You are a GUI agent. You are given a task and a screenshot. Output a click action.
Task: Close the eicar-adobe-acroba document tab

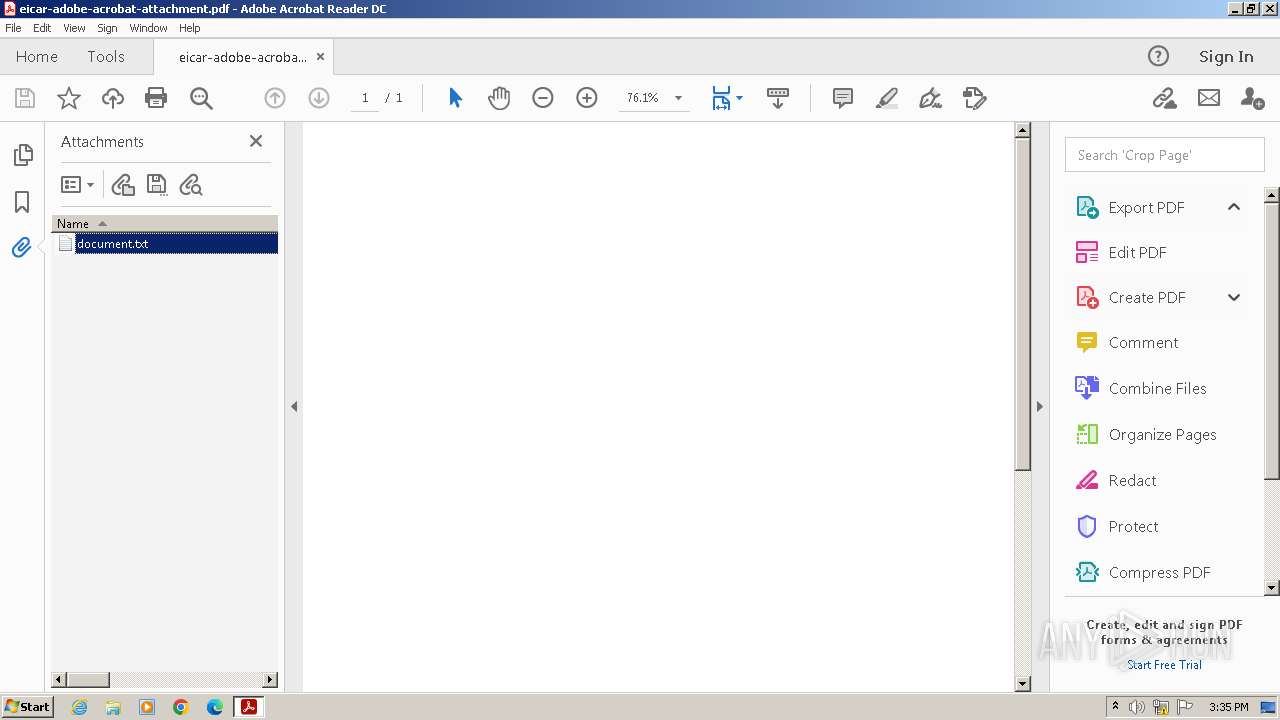(320, 57)
